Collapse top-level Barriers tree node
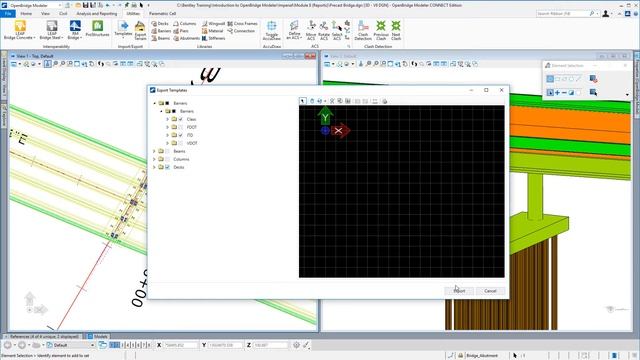 click(x=155, y=103)
